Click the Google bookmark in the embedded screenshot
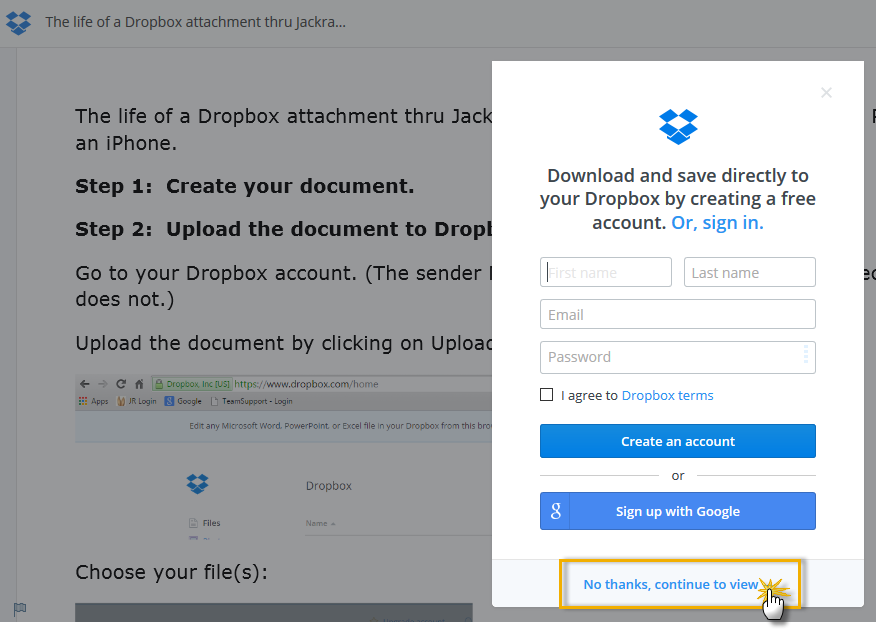 click(183, 401)
